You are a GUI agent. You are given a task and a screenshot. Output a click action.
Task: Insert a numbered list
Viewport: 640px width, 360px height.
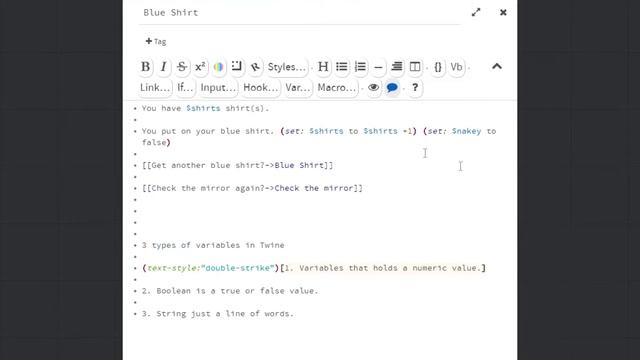(360, 67)
